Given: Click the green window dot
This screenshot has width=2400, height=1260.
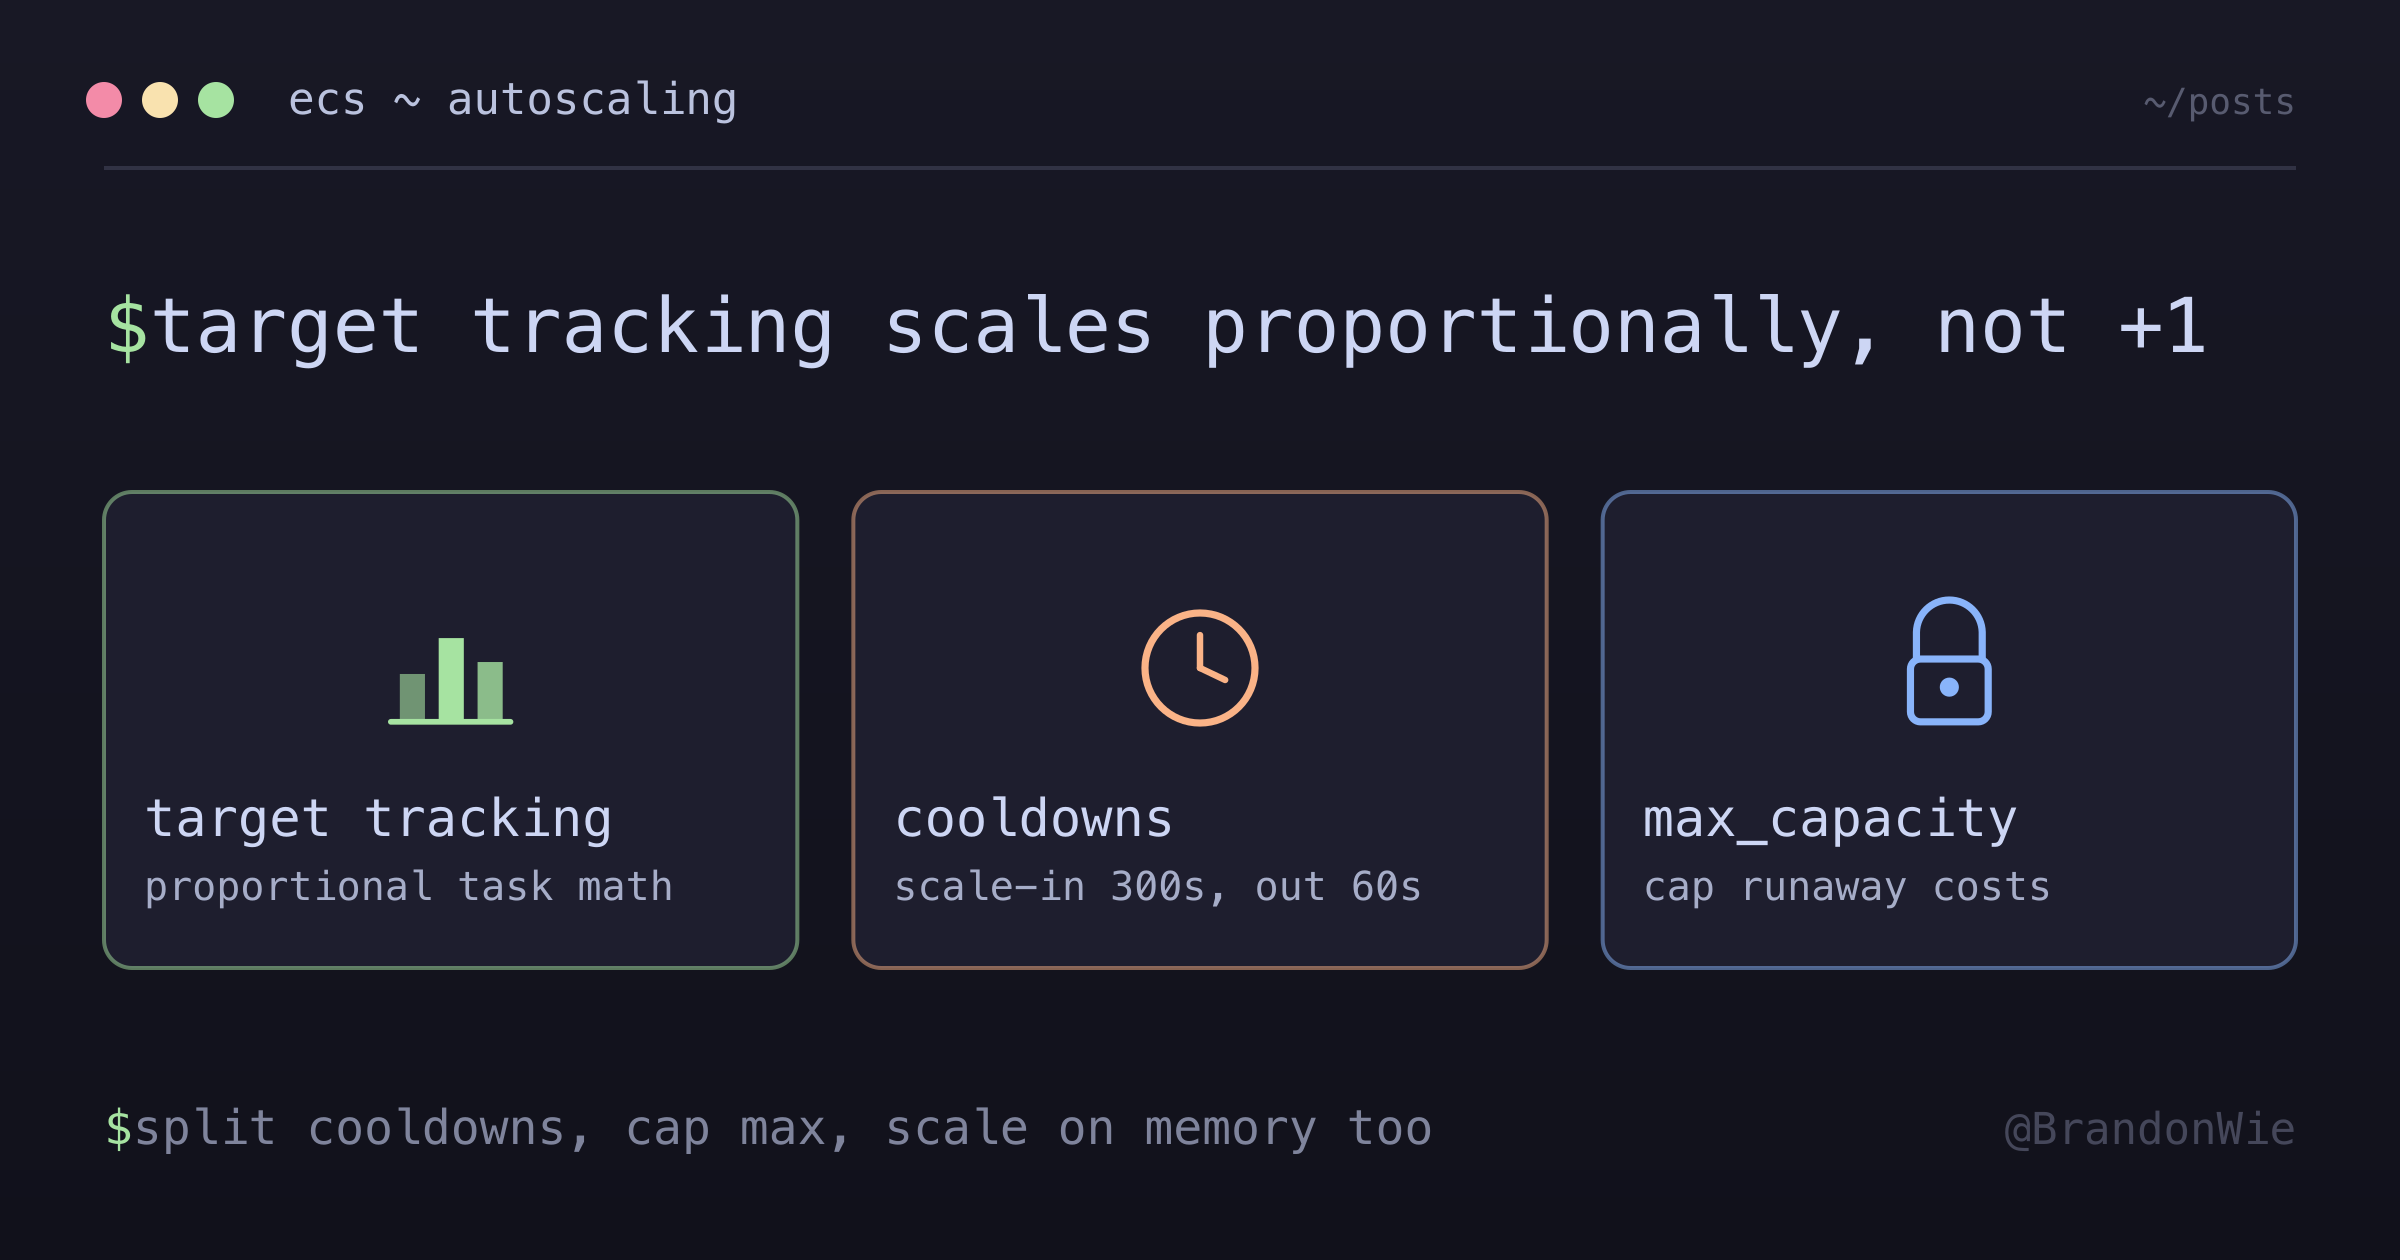Looking at the screenshot, I should [x=216, y=100].
